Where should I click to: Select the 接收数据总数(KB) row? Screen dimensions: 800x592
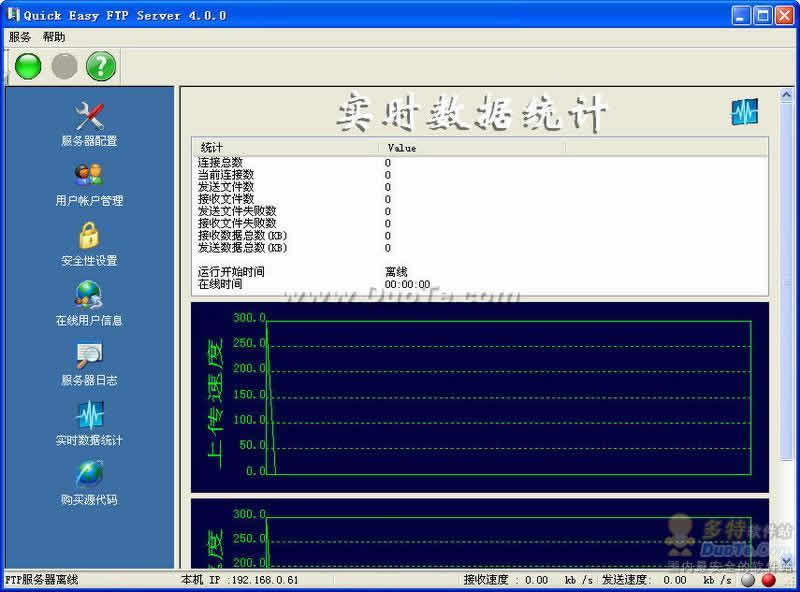[480, 236]
